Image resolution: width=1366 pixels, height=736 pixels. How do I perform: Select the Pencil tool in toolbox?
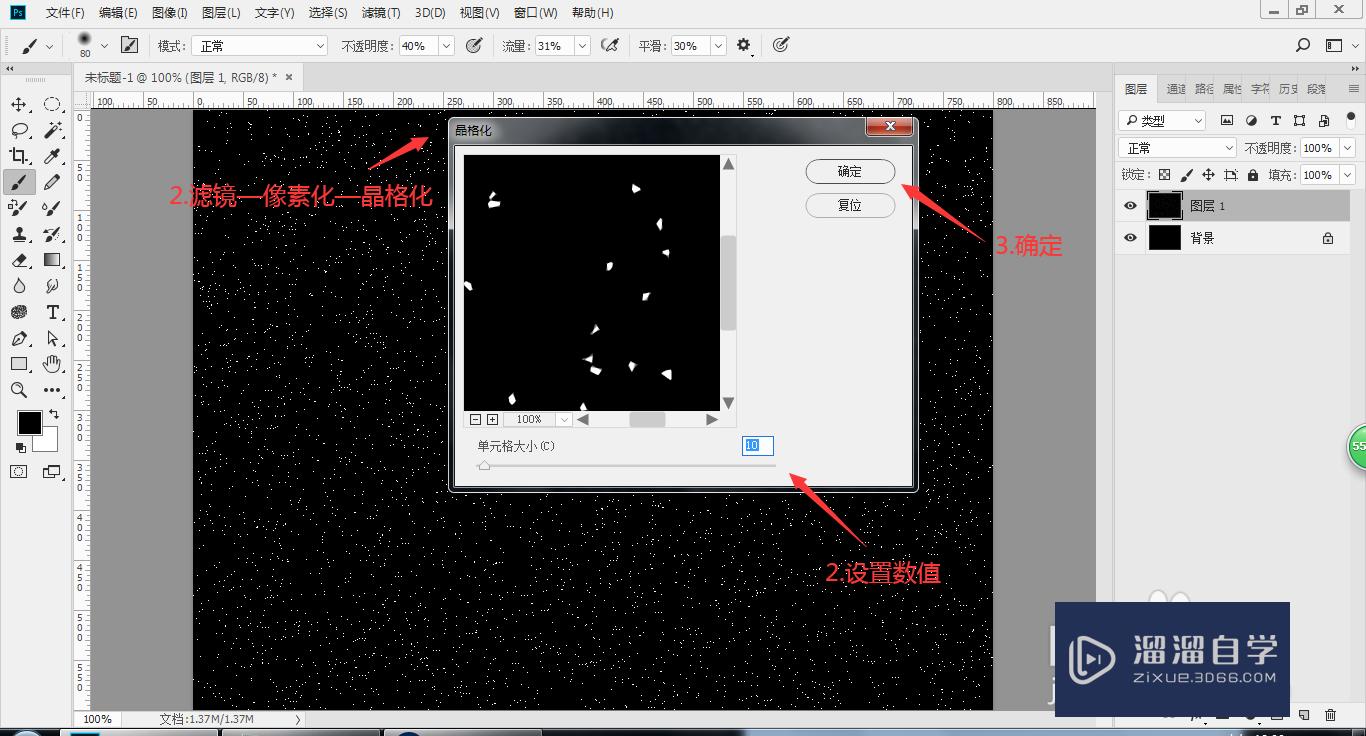(52, 182)
